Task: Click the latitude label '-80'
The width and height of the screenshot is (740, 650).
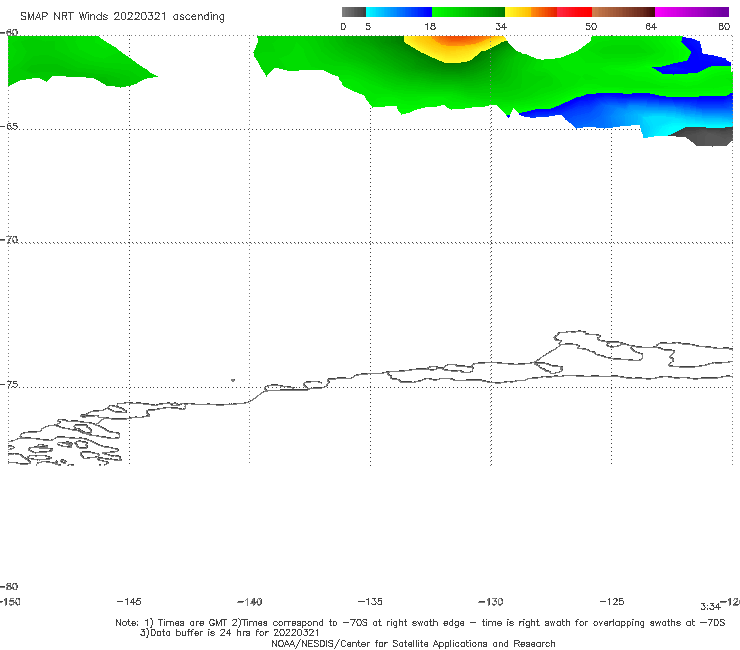Action: tap(9, 587)
